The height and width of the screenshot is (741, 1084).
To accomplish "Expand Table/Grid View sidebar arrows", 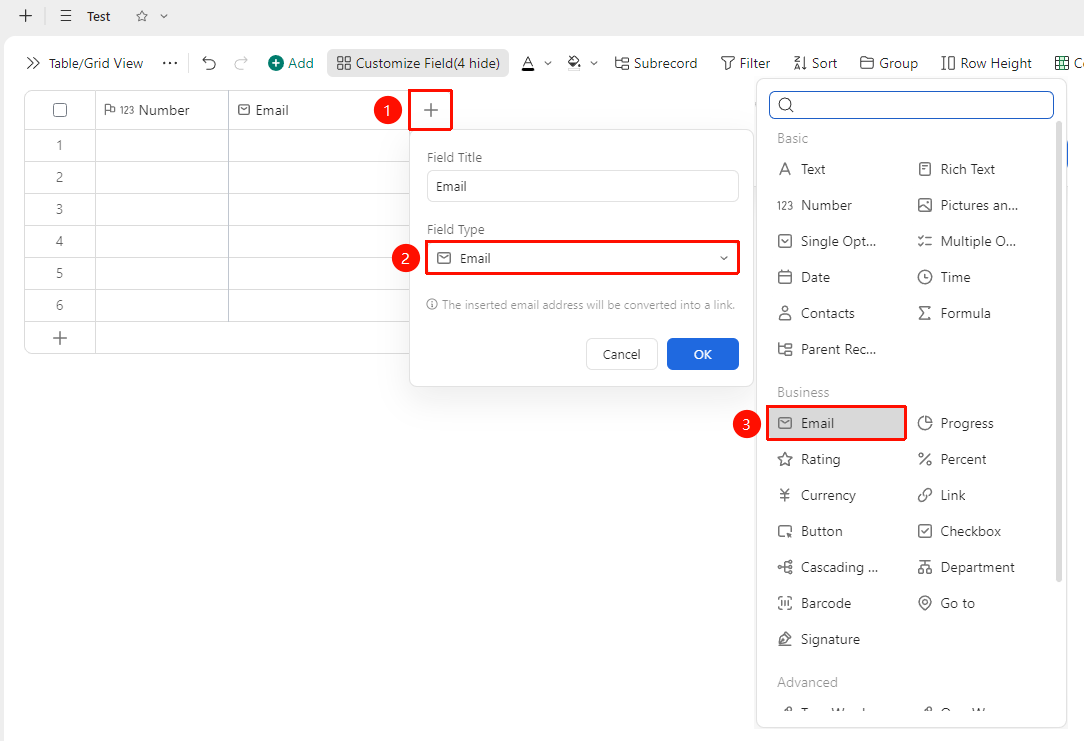I will 32,64.
